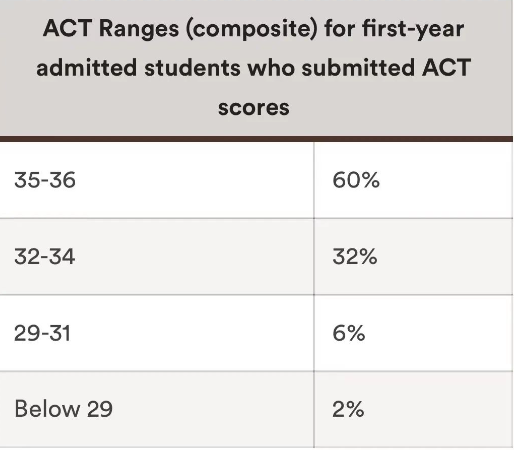Screen dimensions: 514x450
Task: Select the 29-31 score range cell
Action: click(x=157, y=333)
